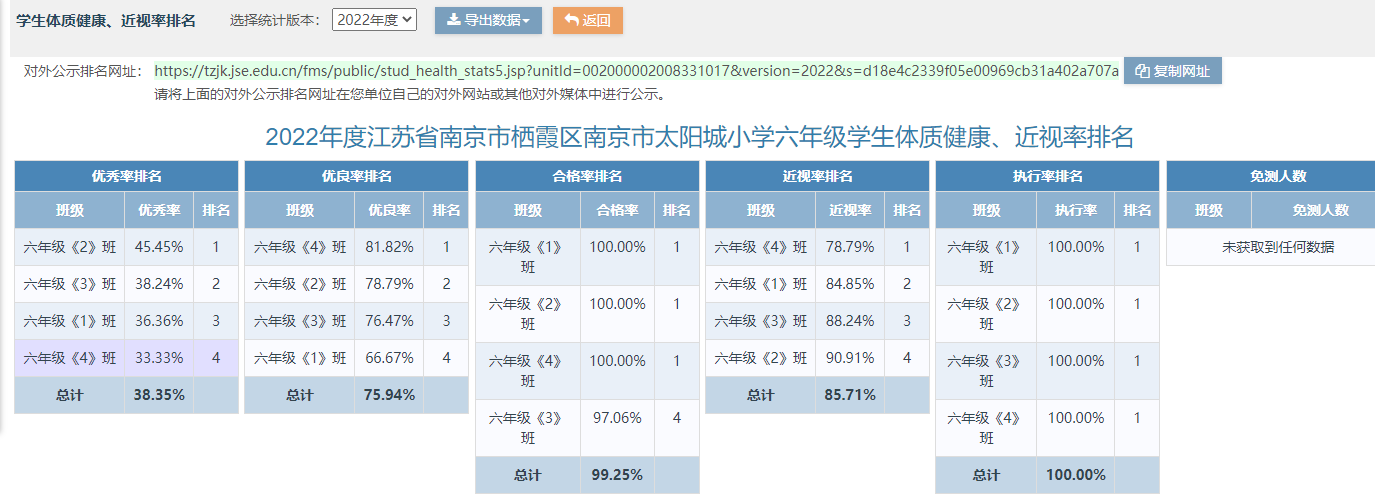Click the return arrow icon in 返回
This screenshot has width=1375, height=501.
[x=572, y=20]
